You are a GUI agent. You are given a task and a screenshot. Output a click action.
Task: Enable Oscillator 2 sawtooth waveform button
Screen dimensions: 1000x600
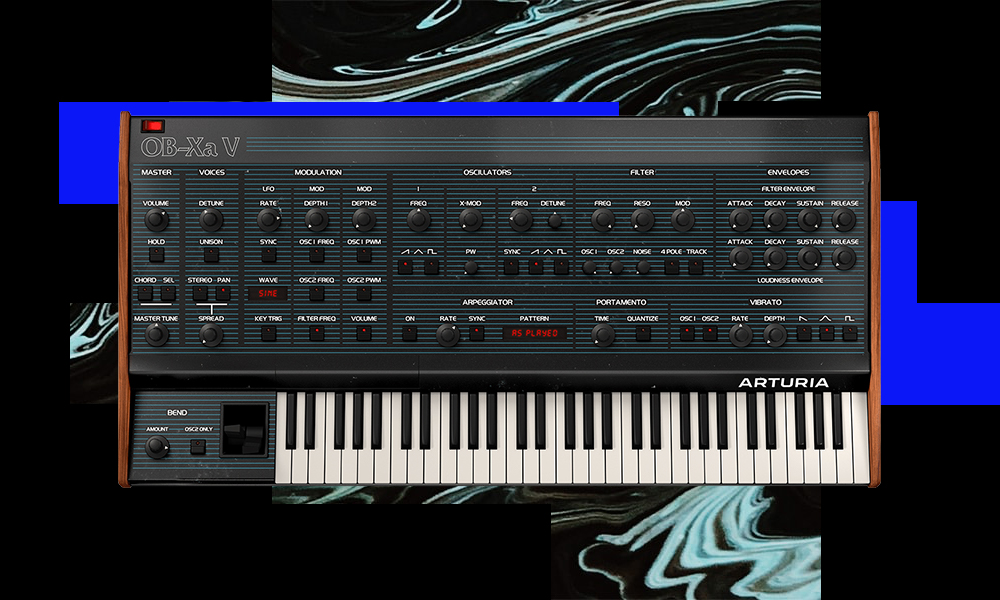point(536,267)
